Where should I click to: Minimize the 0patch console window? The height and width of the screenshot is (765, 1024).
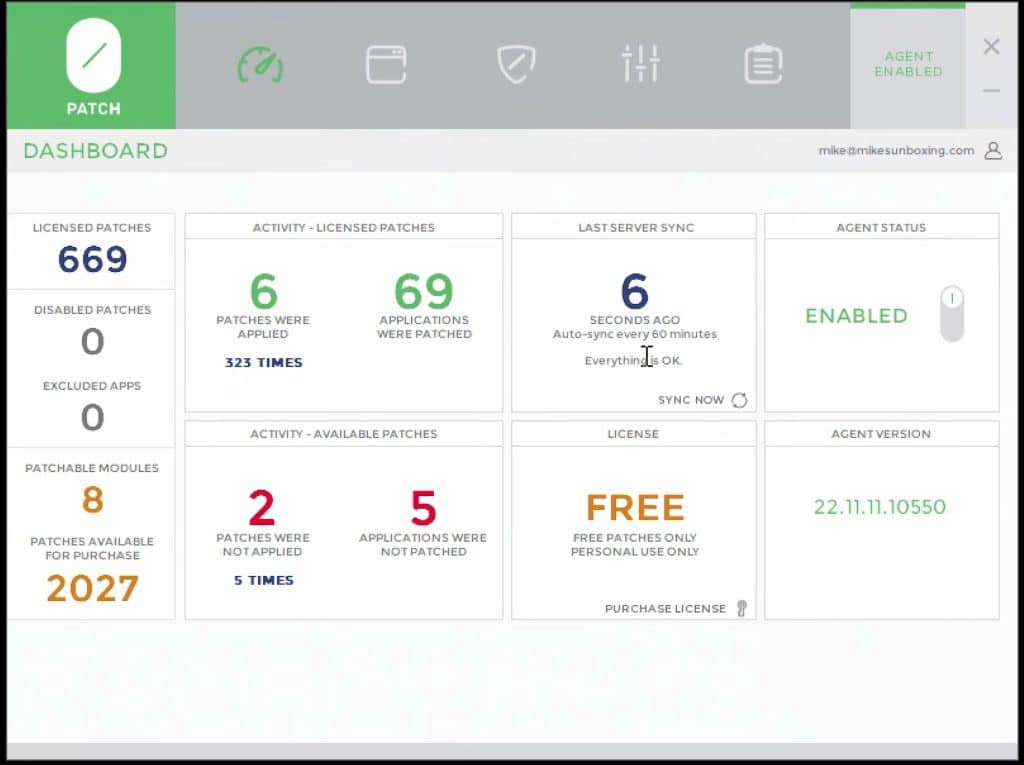[x=991, y=91]
